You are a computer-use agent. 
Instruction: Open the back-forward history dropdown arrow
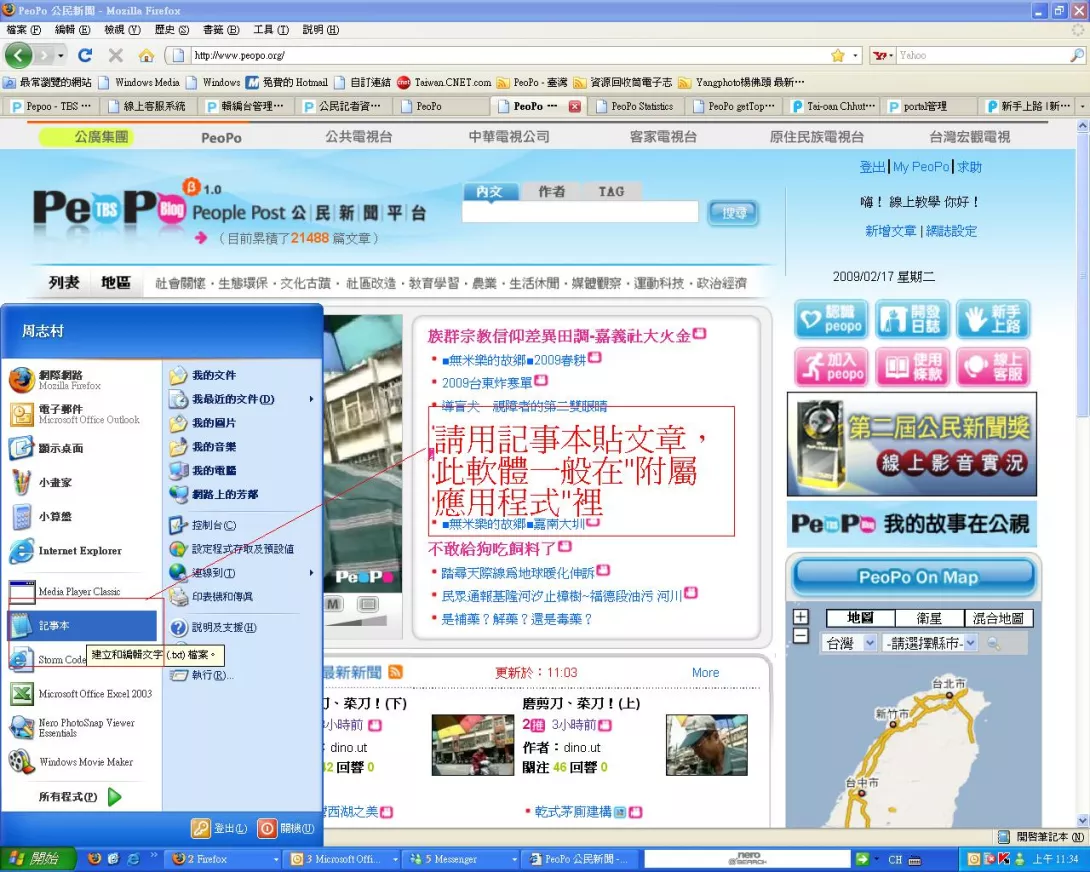tap(60, 55)
